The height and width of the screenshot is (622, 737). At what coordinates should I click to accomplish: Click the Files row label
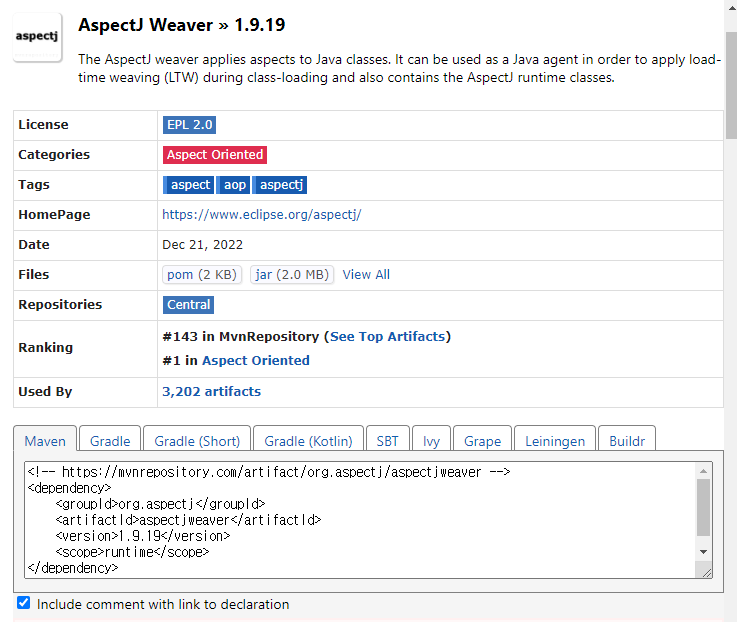click(33, 275)
